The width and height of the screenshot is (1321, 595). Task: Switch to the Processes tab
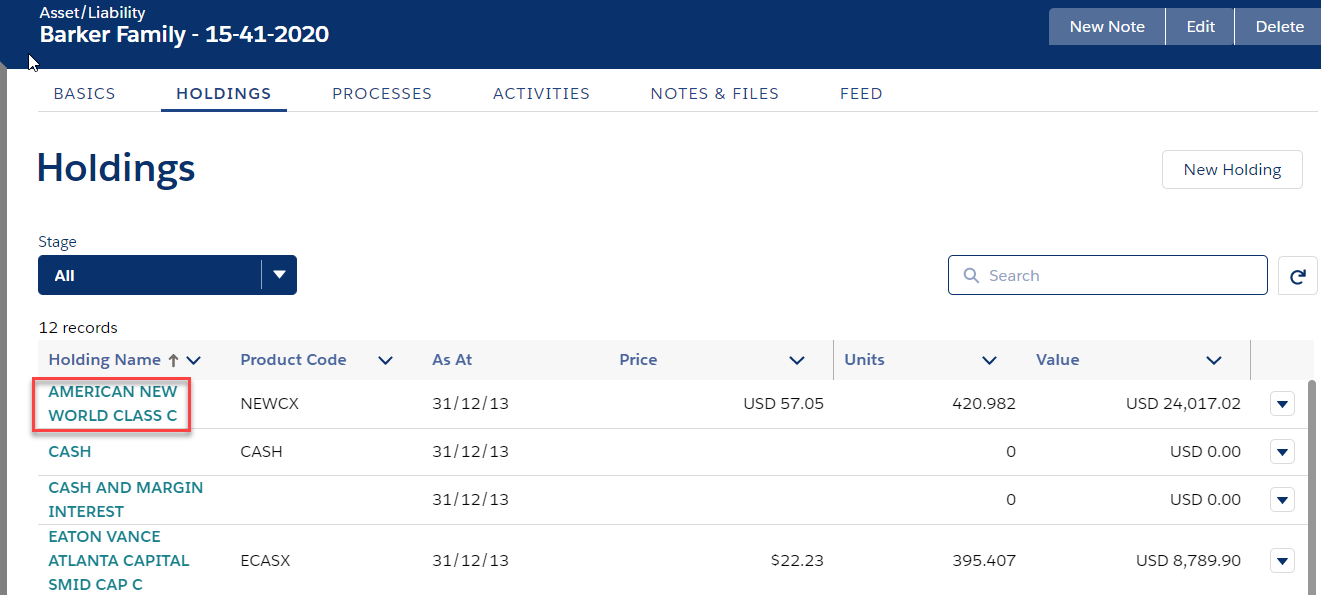click(x=382, y=94)
